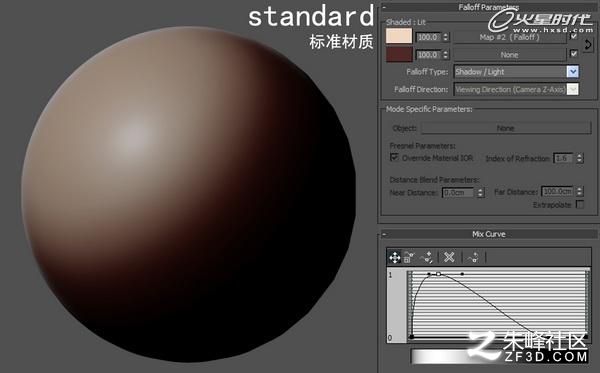Open the Map #2 (Falloff) map button
Screen dimensions: 600x373
click(510, 37)
